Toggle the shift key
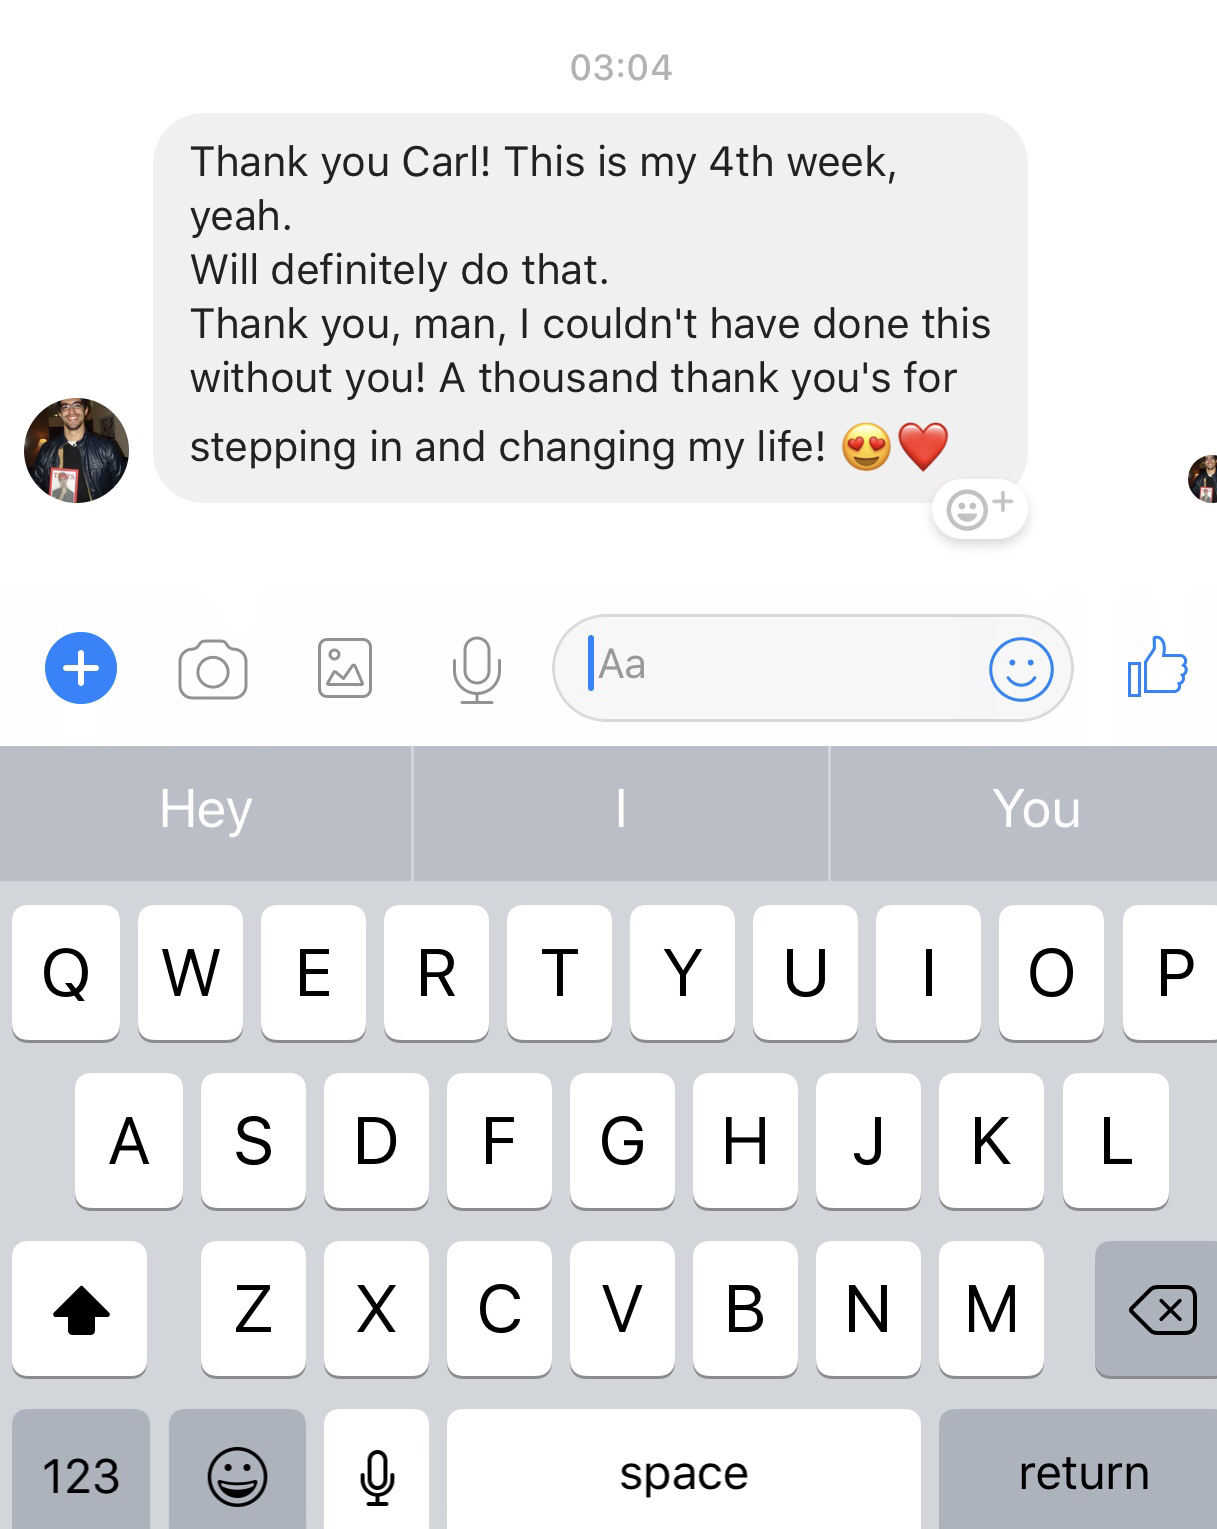 coord(80,1308)
